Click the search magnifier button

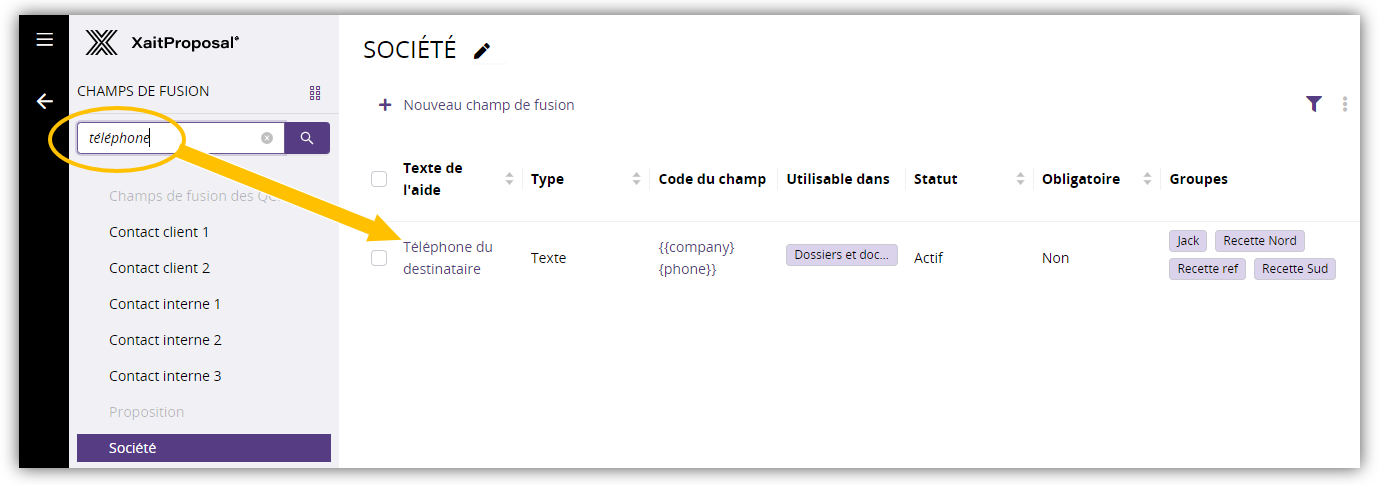pyautogui.click(x=307, y=139)
